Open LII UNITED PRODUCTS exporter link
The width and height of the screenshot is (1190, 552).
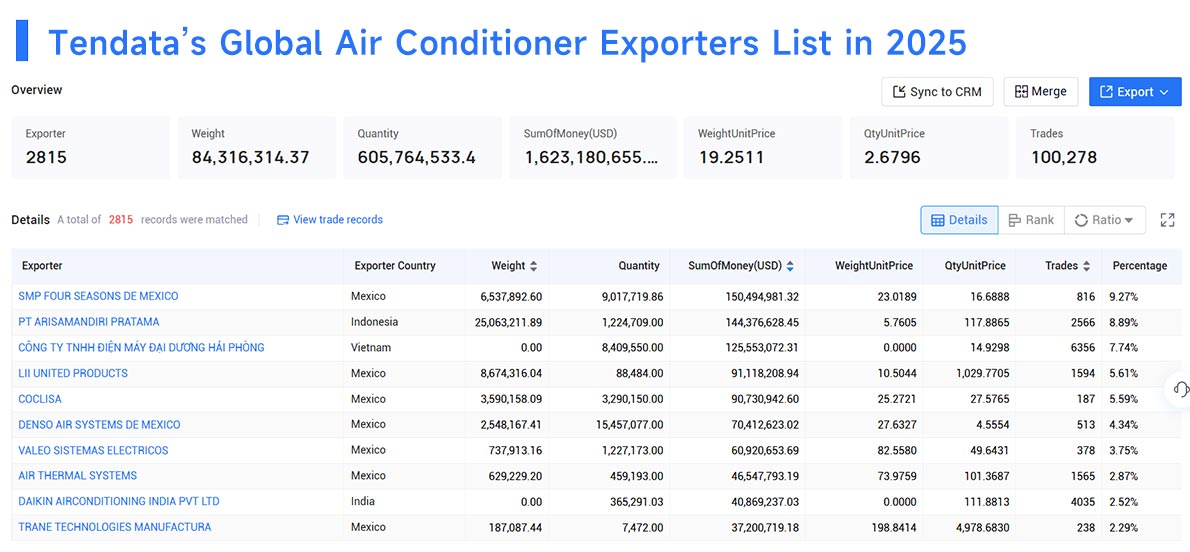click(73, 374)
